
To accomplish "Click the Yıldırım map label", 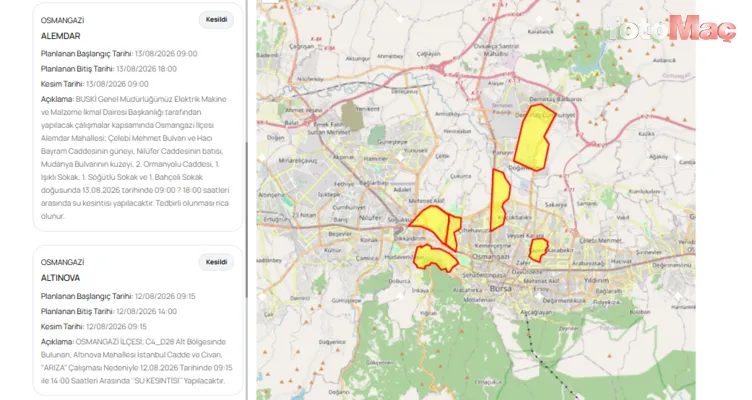I will tap(596, 280).
